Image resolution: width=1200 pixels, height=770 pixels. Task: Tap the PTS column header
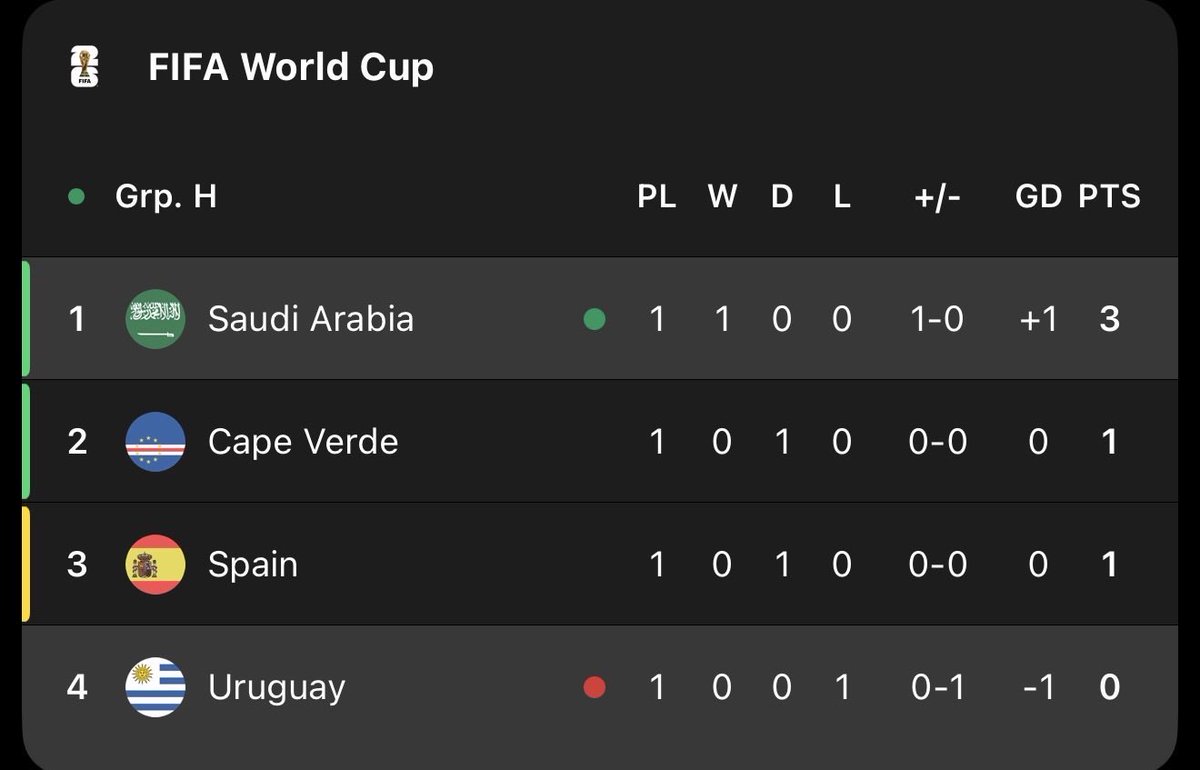[x=1109, y=196]
